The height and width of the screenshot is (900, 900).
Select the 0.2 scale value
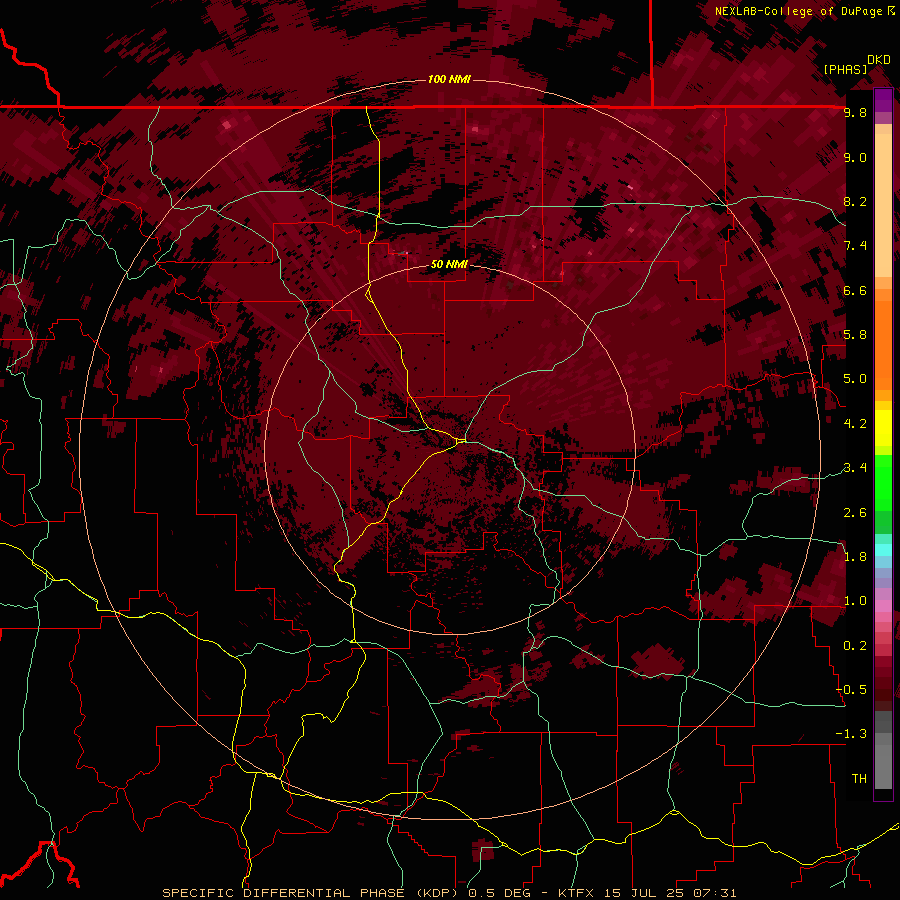(x=855, y=646)
